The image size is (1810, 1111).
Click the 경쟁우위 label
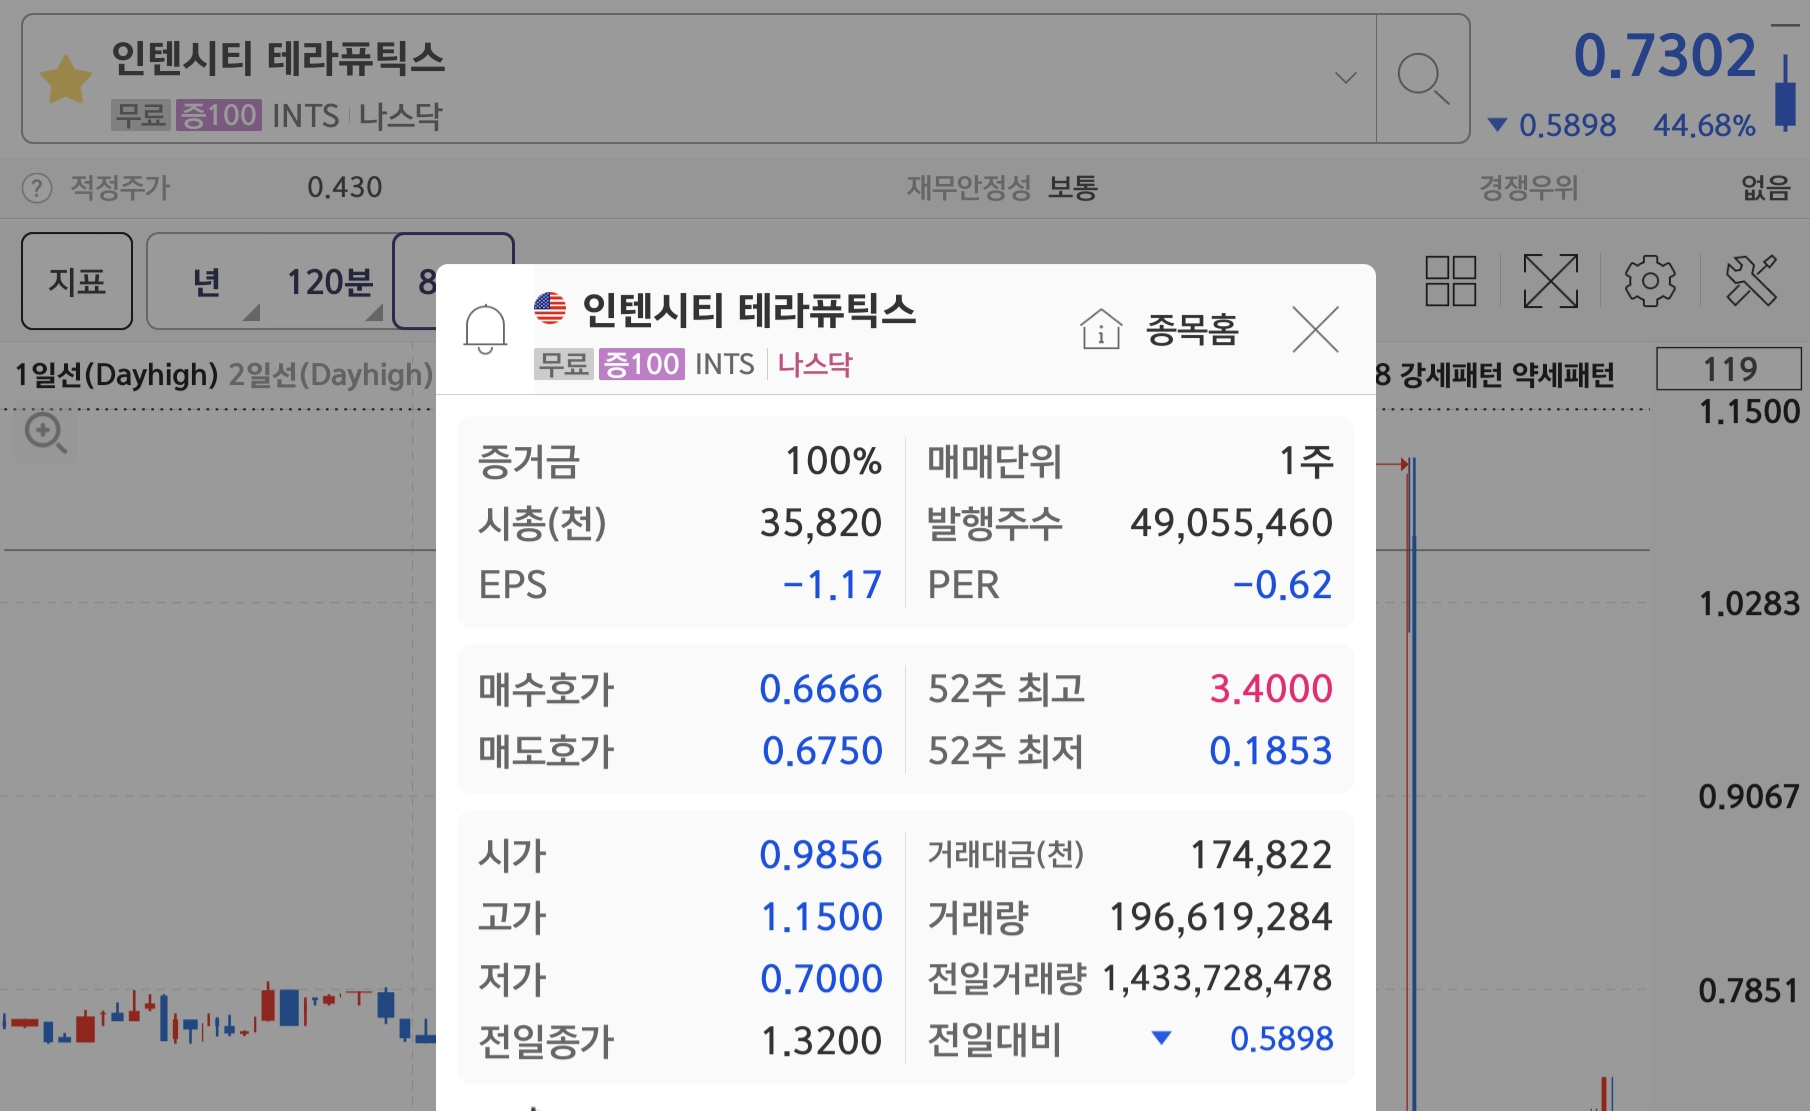pyautogui.click(x=1528, y=188)
